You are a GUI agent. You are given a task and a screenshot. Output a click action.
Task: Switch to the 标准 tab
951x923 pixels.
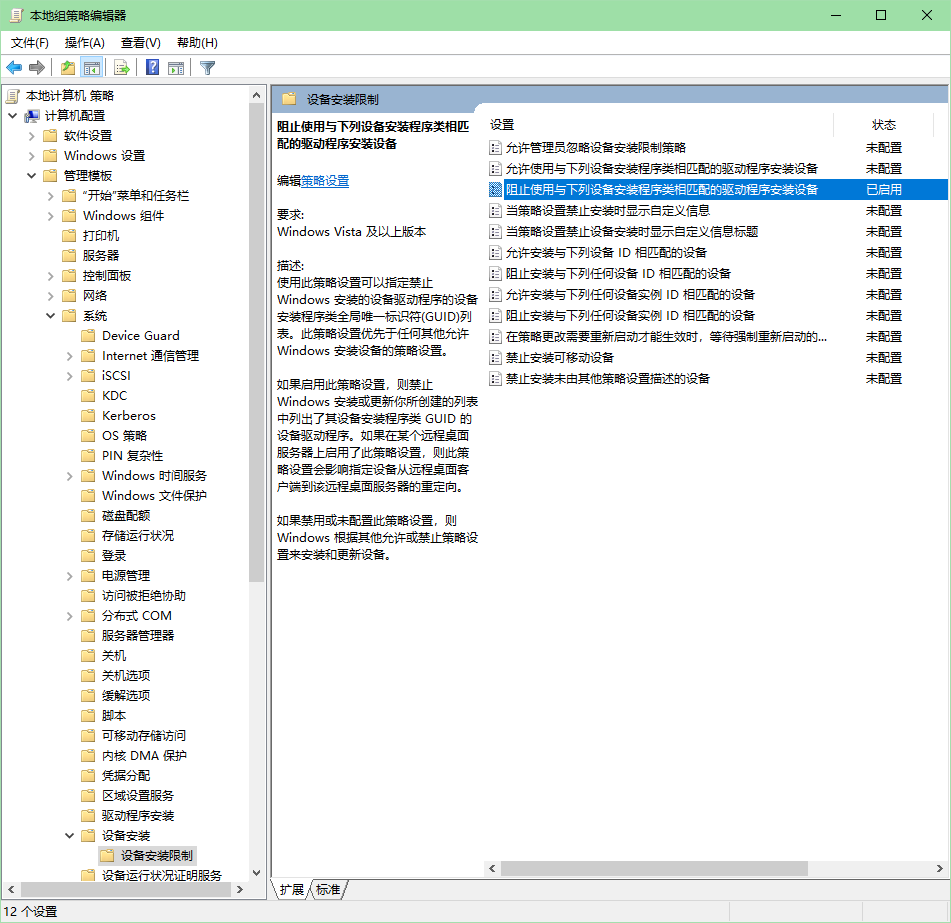pos(328,890)
